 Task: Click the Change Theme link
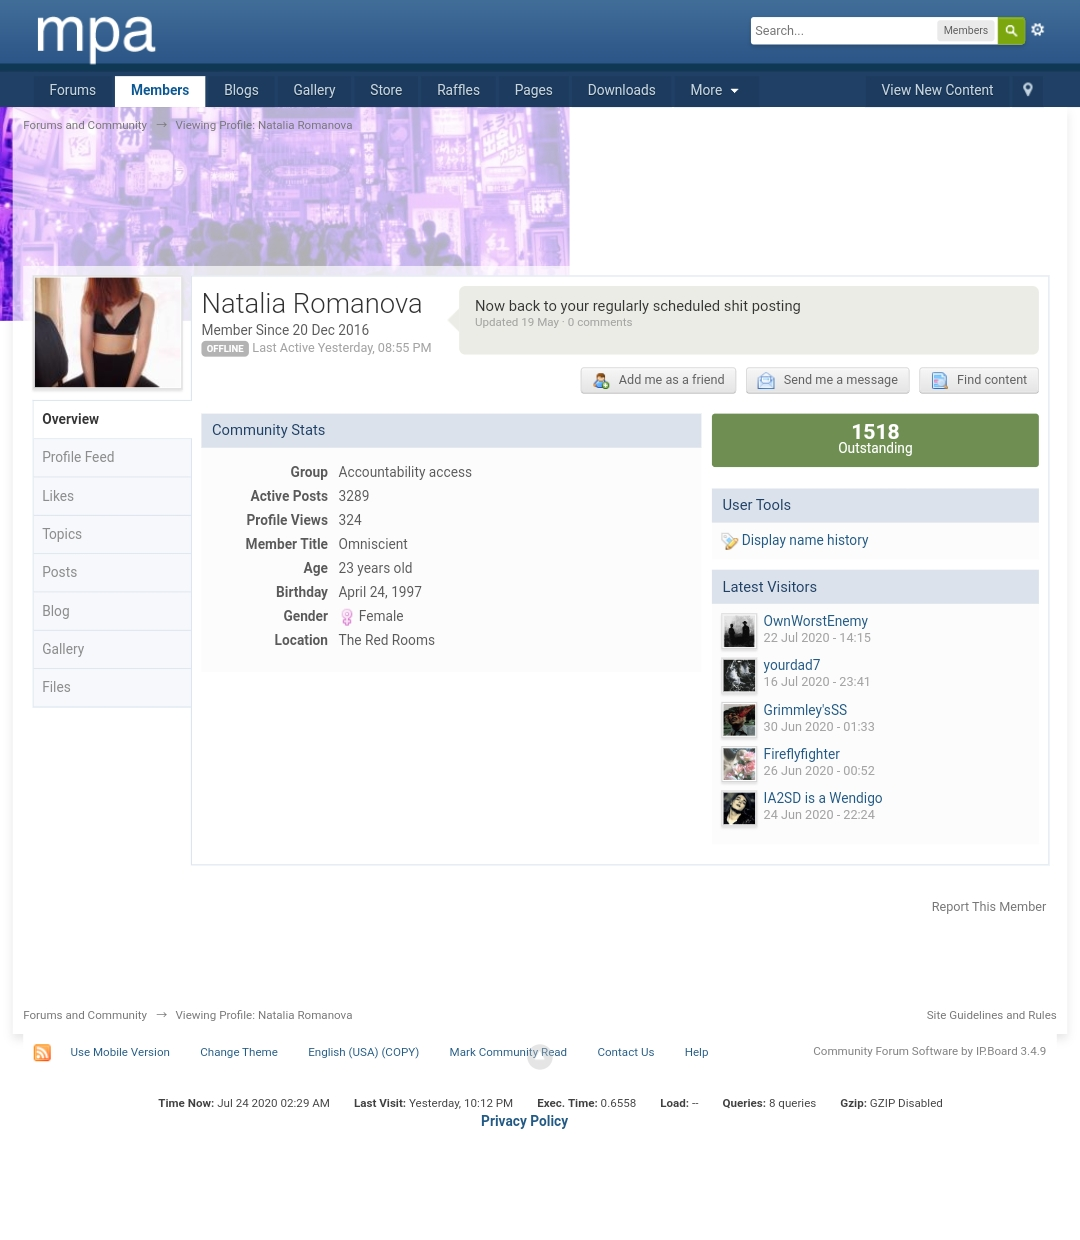tap(239, 1052)
